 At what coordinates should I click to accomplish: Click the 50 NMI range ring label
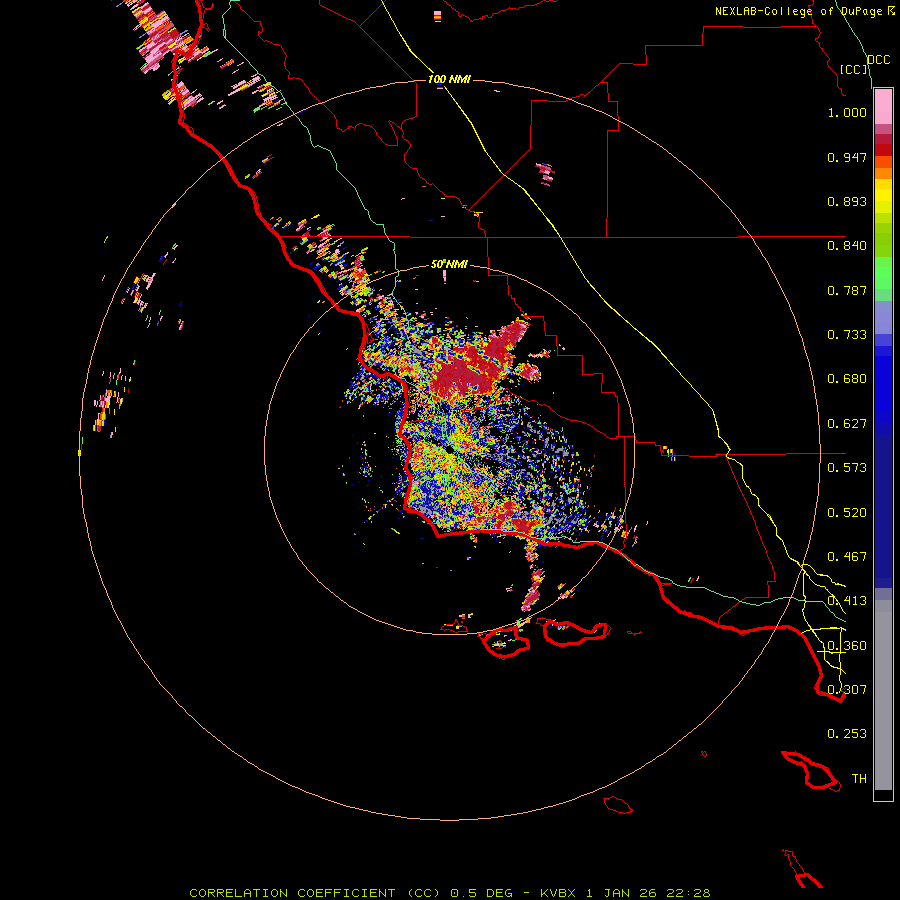tap(449, 264)
